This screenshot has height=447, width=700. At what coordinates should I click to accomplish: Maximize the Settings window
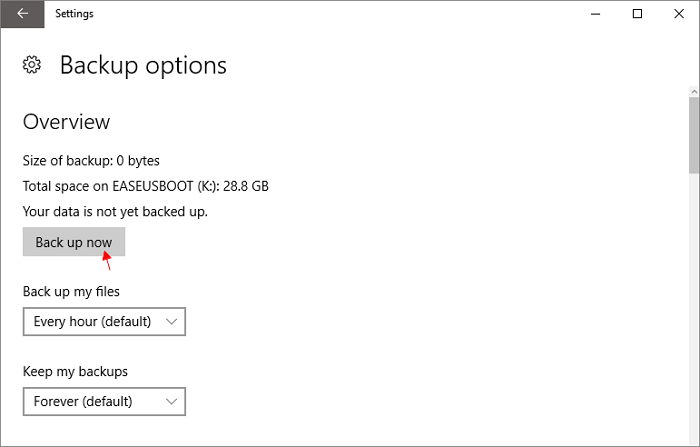(638, 14)
